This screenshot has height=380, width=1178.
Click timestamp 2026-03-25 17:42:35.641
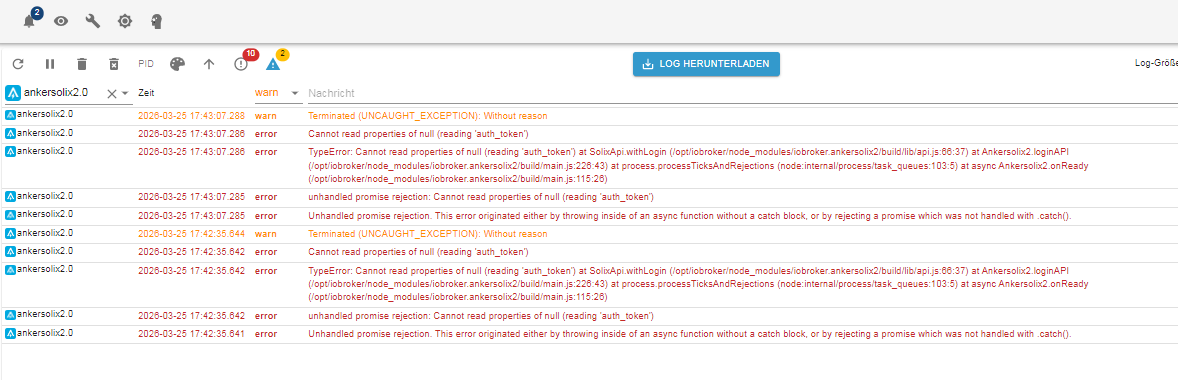coord(192,334)
